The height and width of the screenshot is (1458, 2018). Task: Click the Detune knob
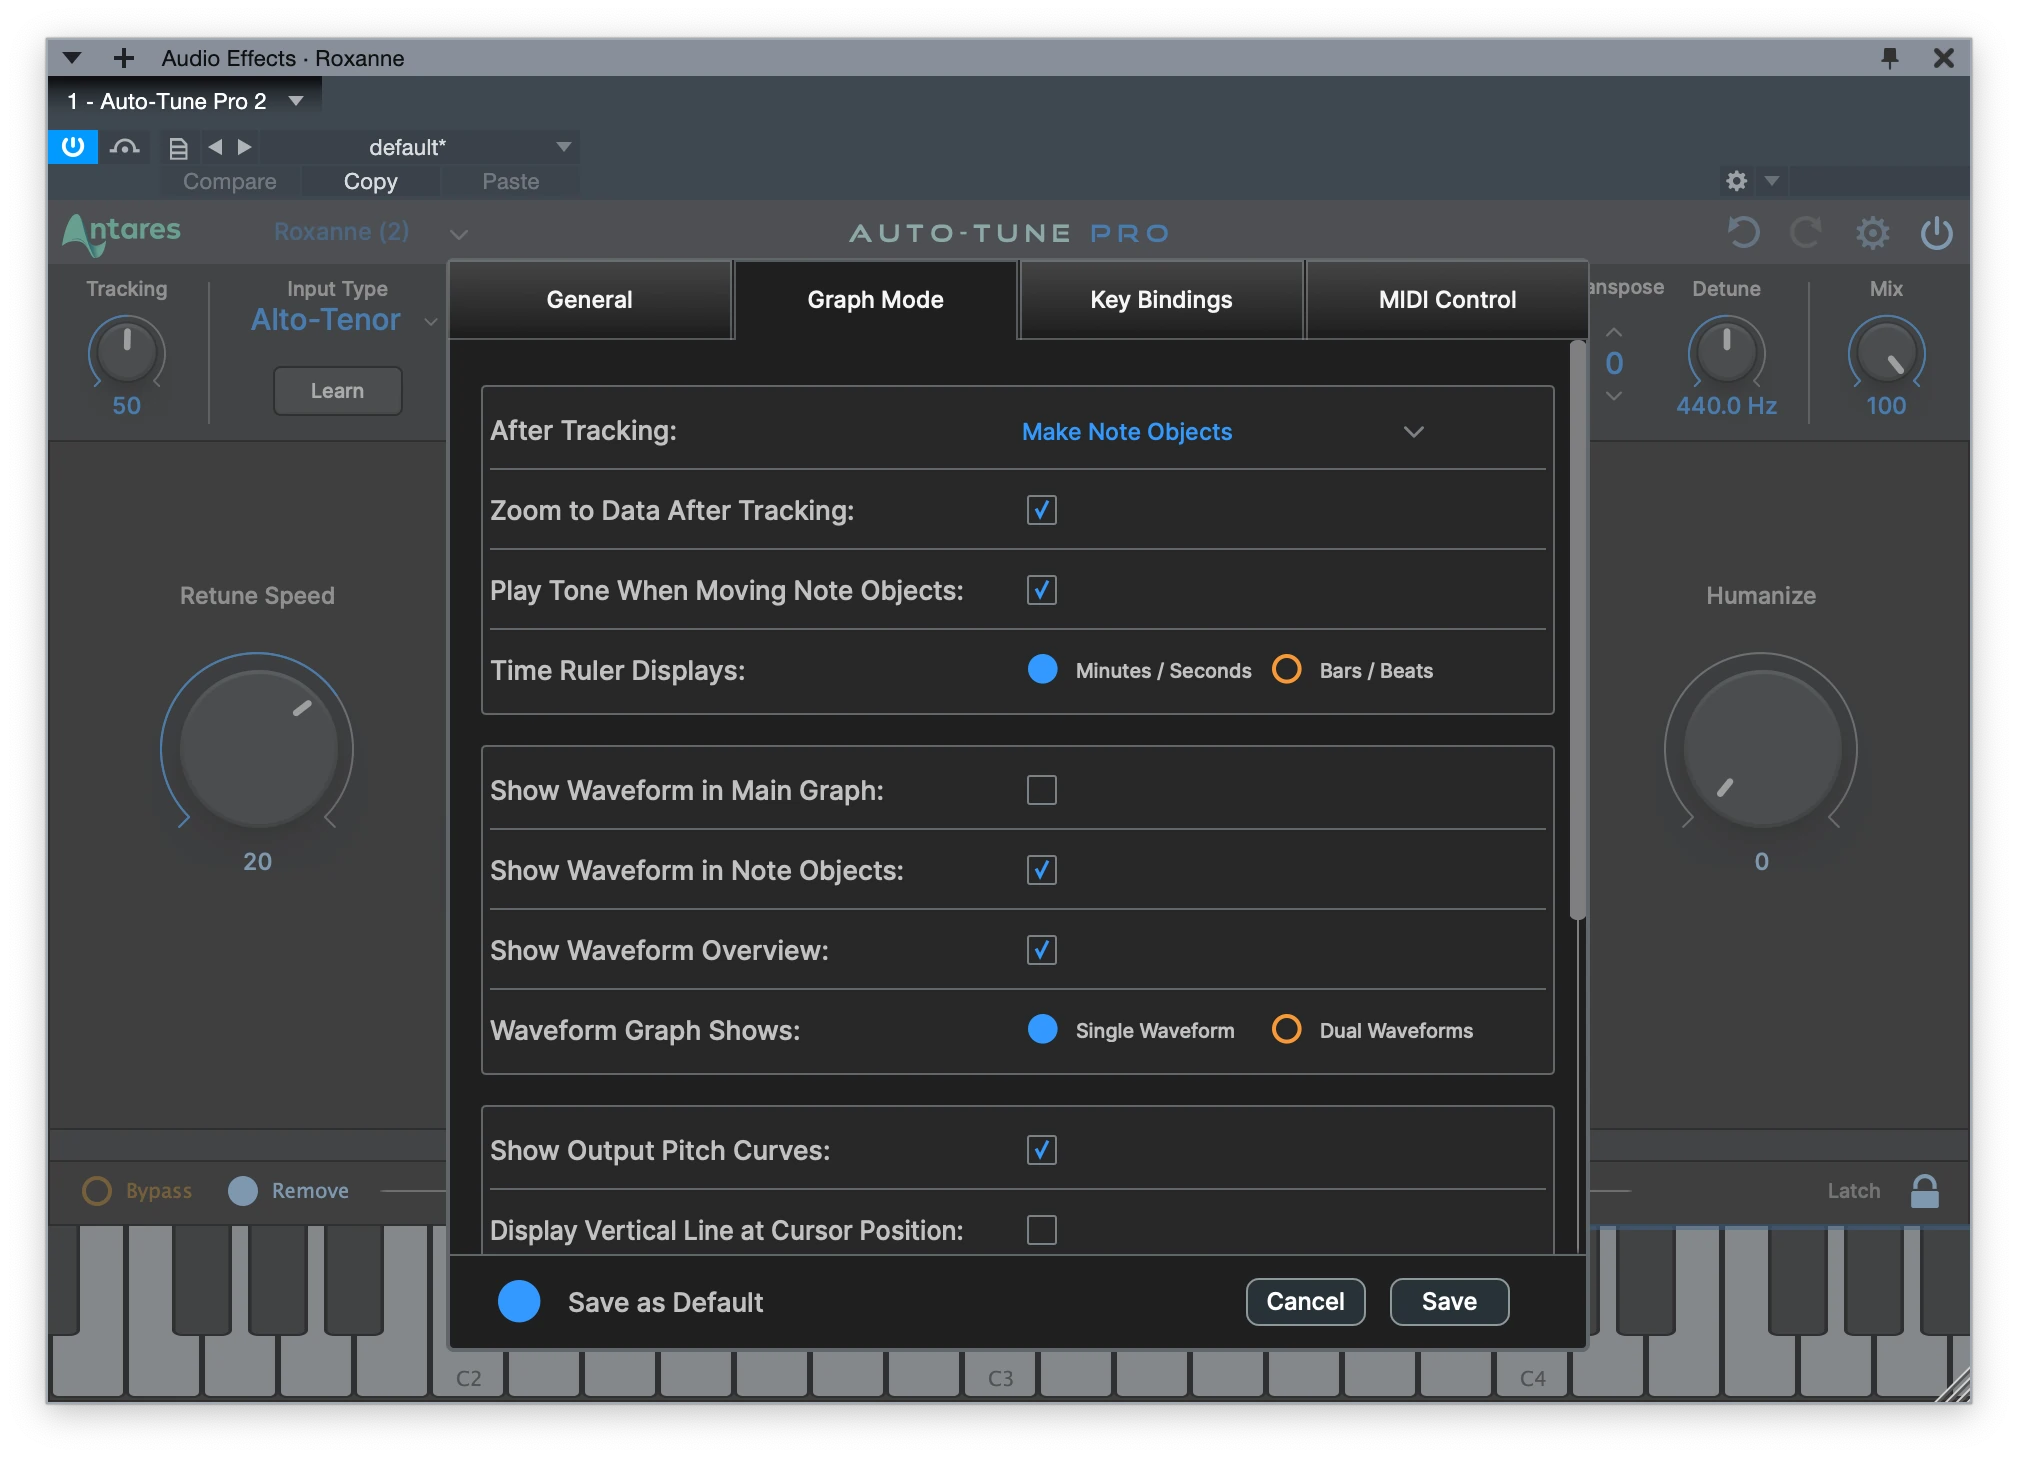click(1727, 352)
